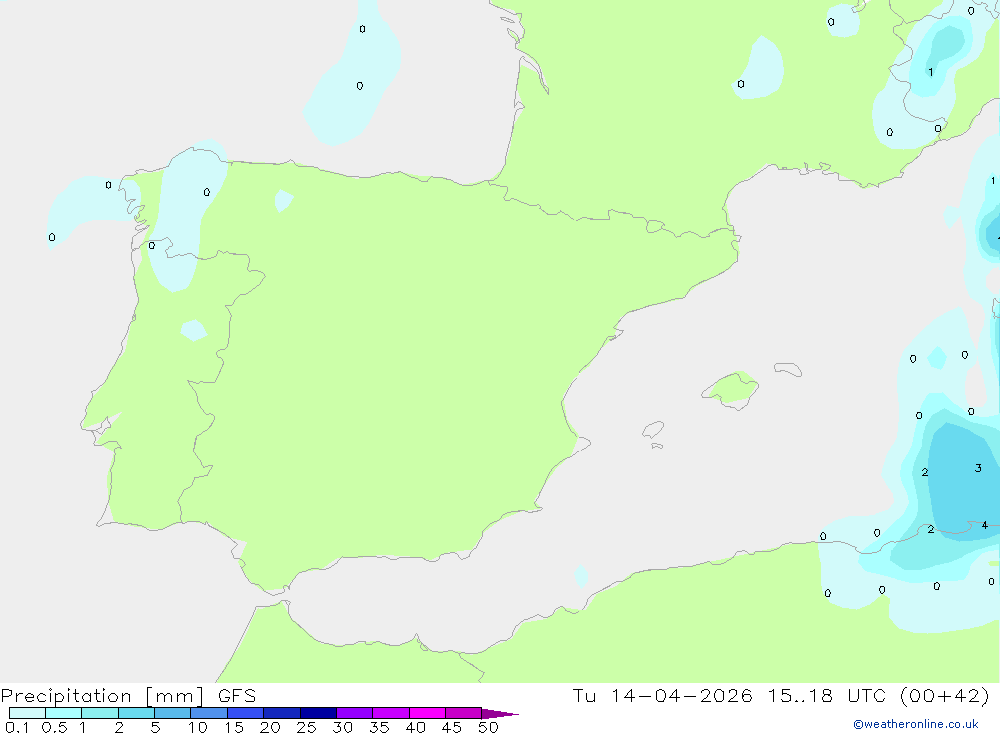Click the legend scale label '35'

tap(379, 727)
